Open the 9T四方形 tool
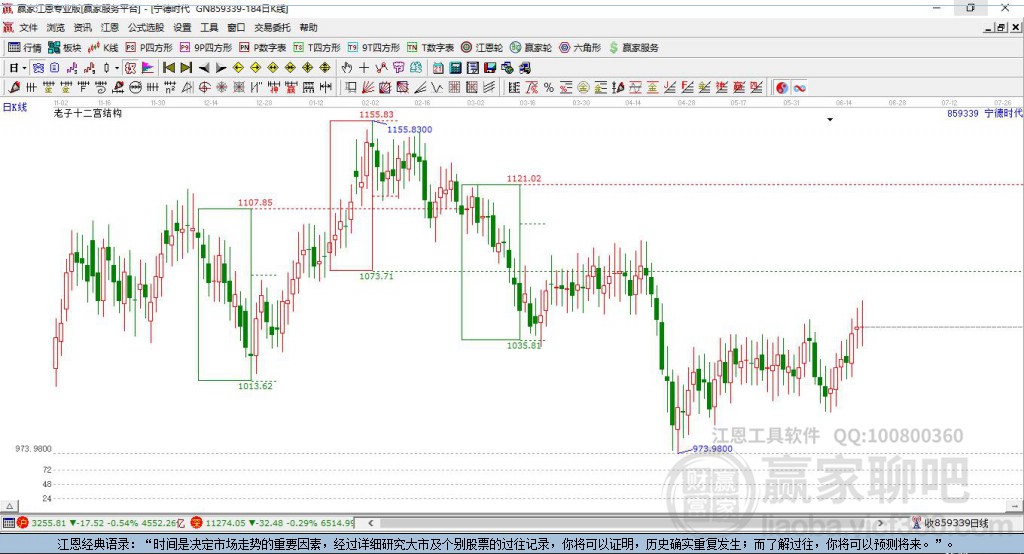 [x=374, y=48]
